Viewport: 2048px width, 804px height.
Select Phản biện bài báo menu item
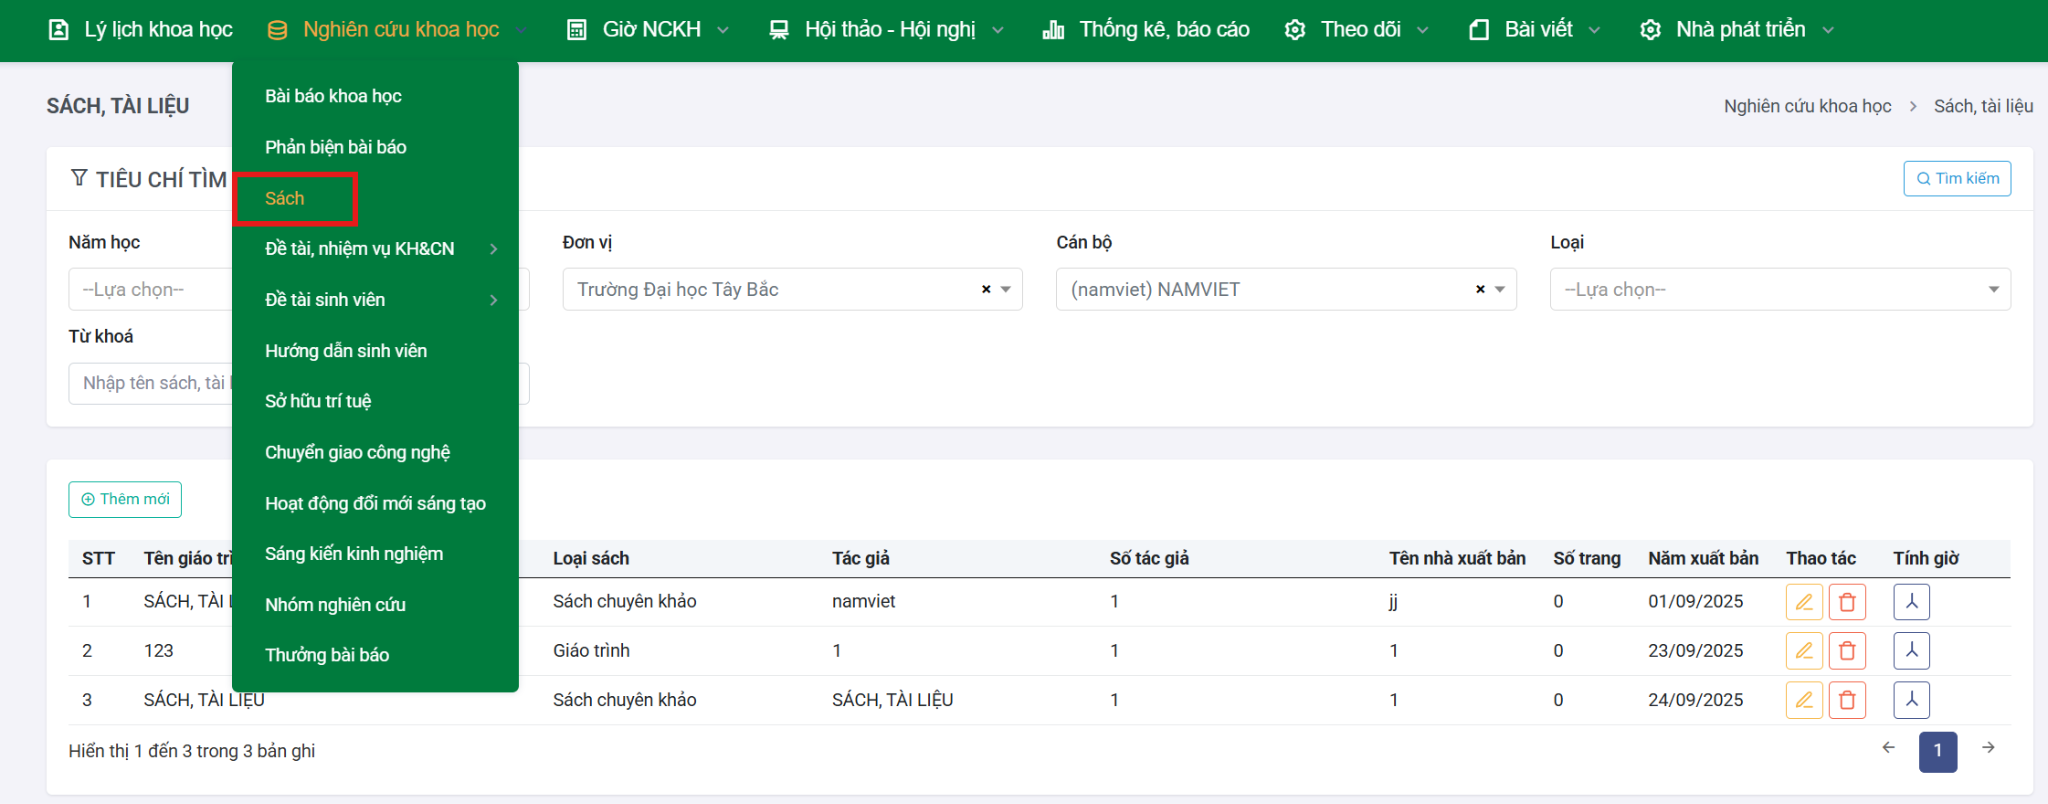335,147
